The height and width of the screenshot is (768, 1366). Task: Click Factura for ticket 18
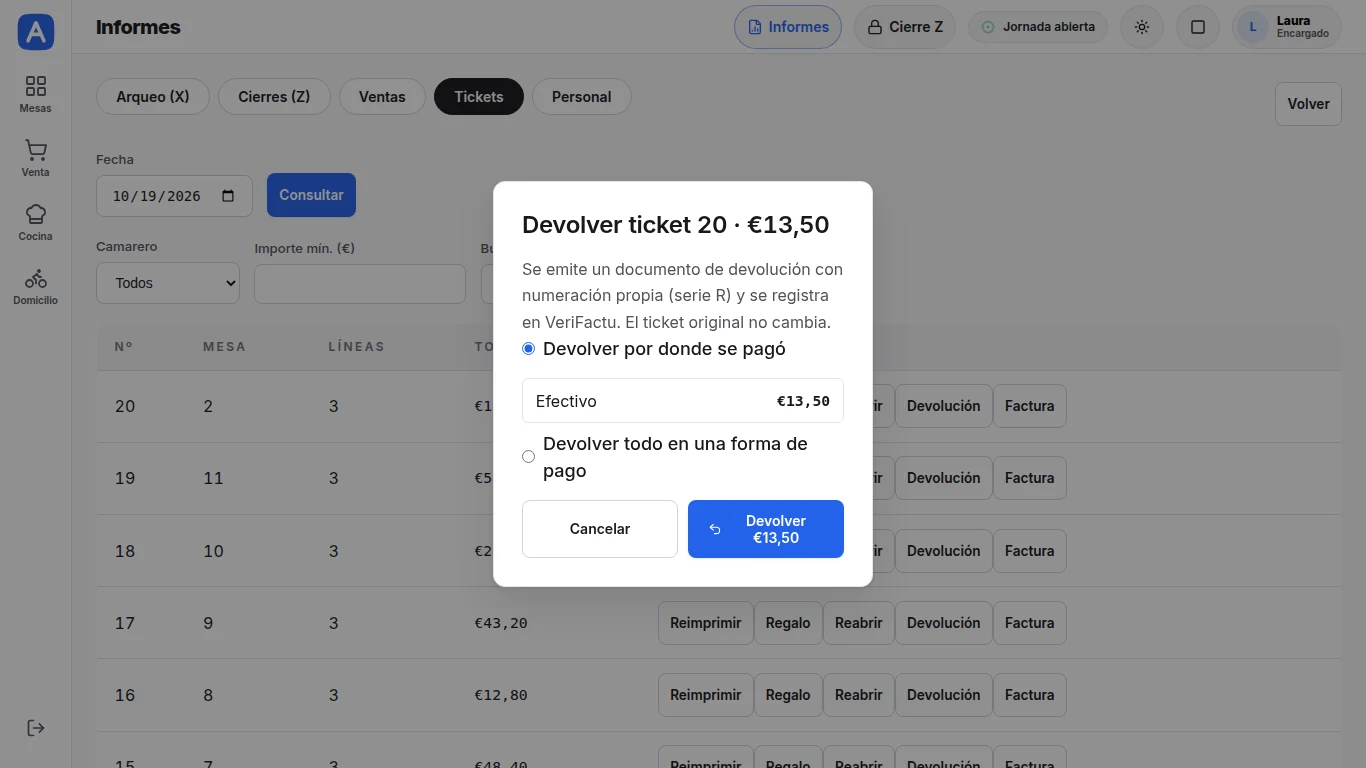1030,551
